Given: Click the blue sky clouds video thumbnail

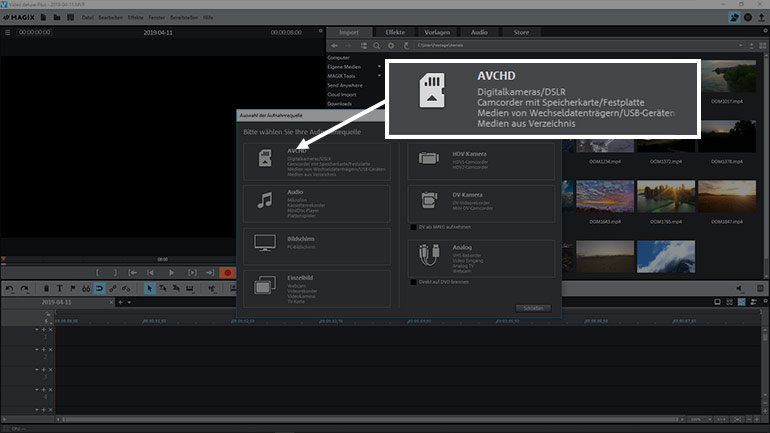Looking at the screenshot, I should point(666,256).
